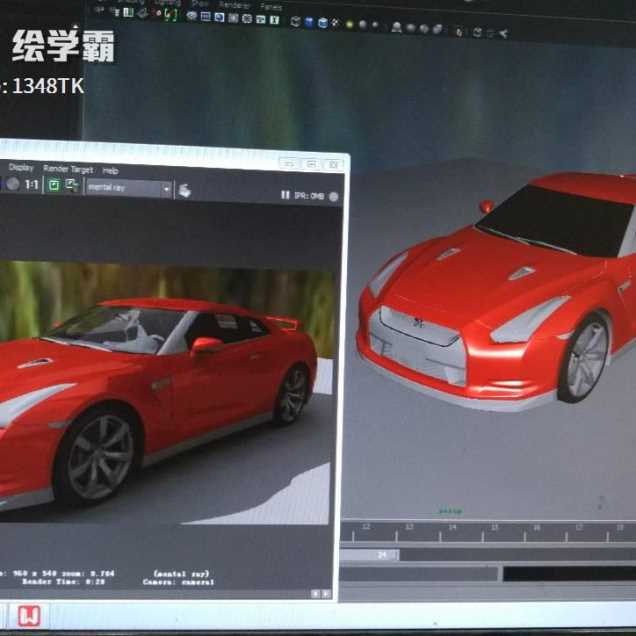Click the gray alpha channel circle icon
636x636 pixels.
(x=13, y=184)
